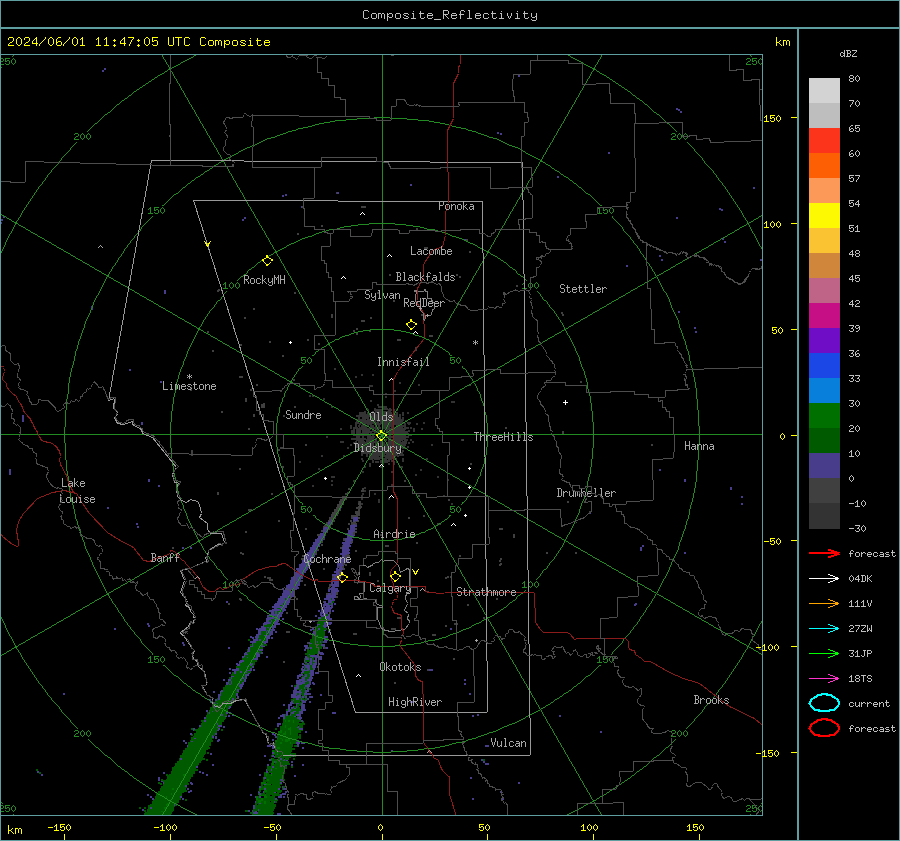
Task: Select the bright green 30 dBZ color swatch
Action: pyautogui.click(x=824, y=416)
